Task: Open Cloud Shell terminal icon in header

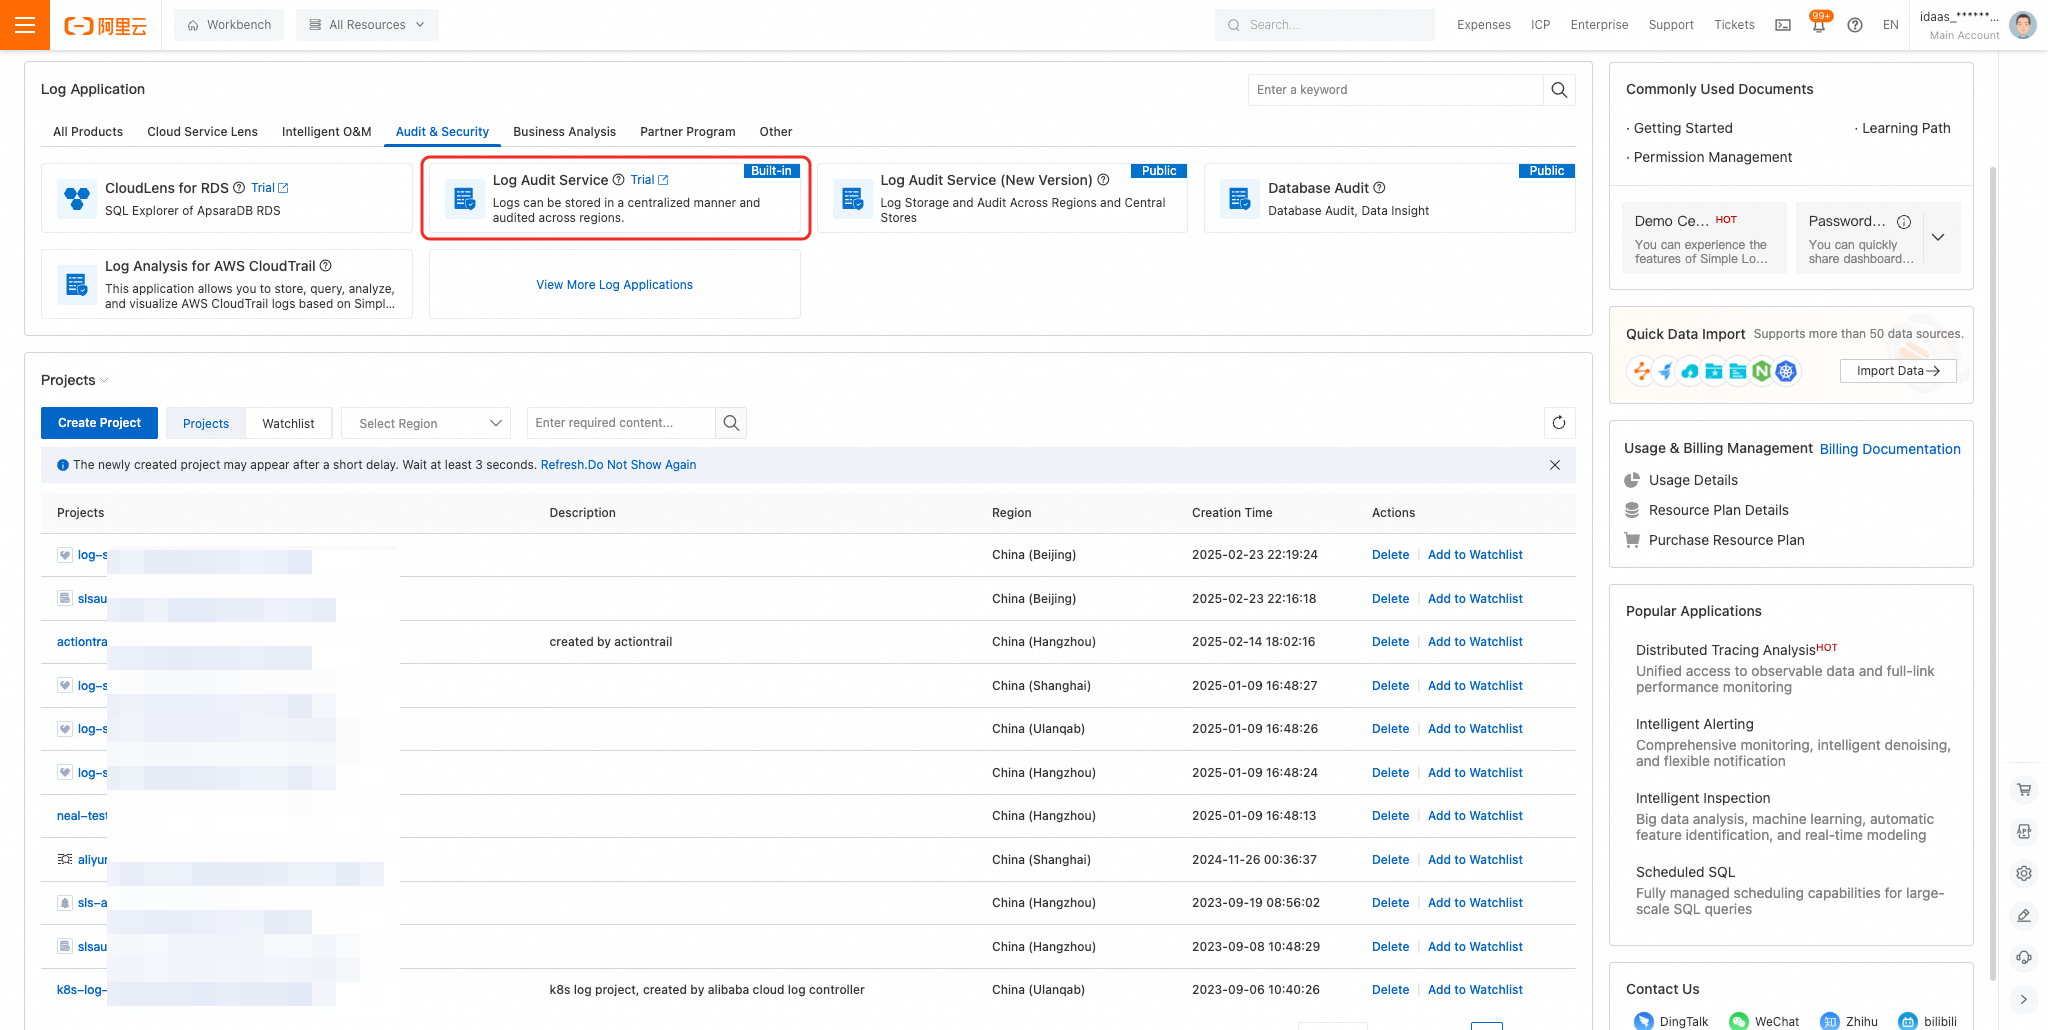Action: 1783,25
